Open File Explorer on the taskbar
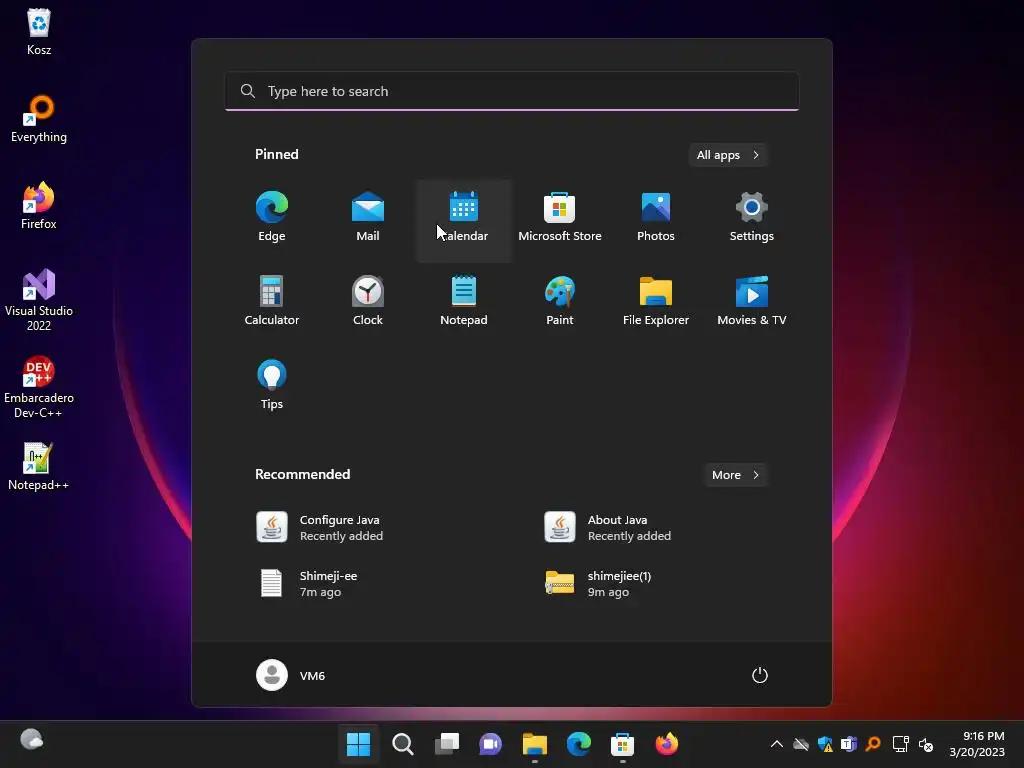 click(x=535, y=744)
